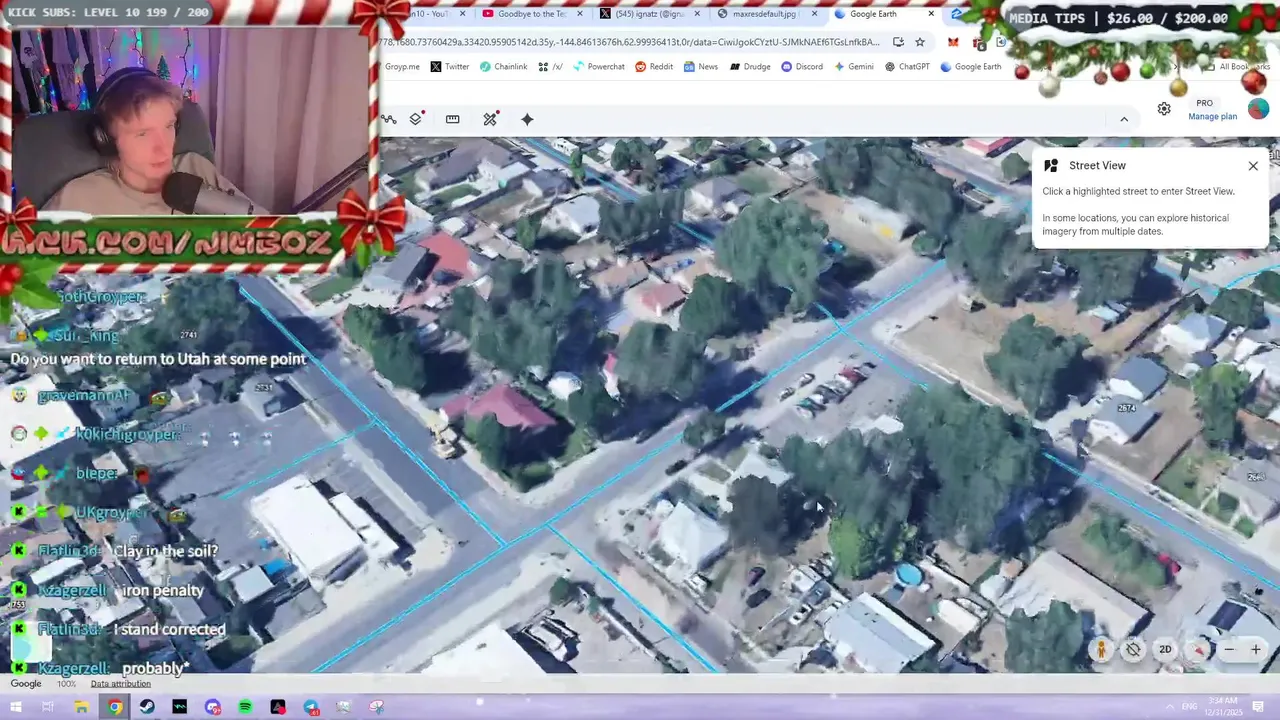Open Task View on the taskbar
Screen dimensions: 1280x720
click(x=47, y=707)
